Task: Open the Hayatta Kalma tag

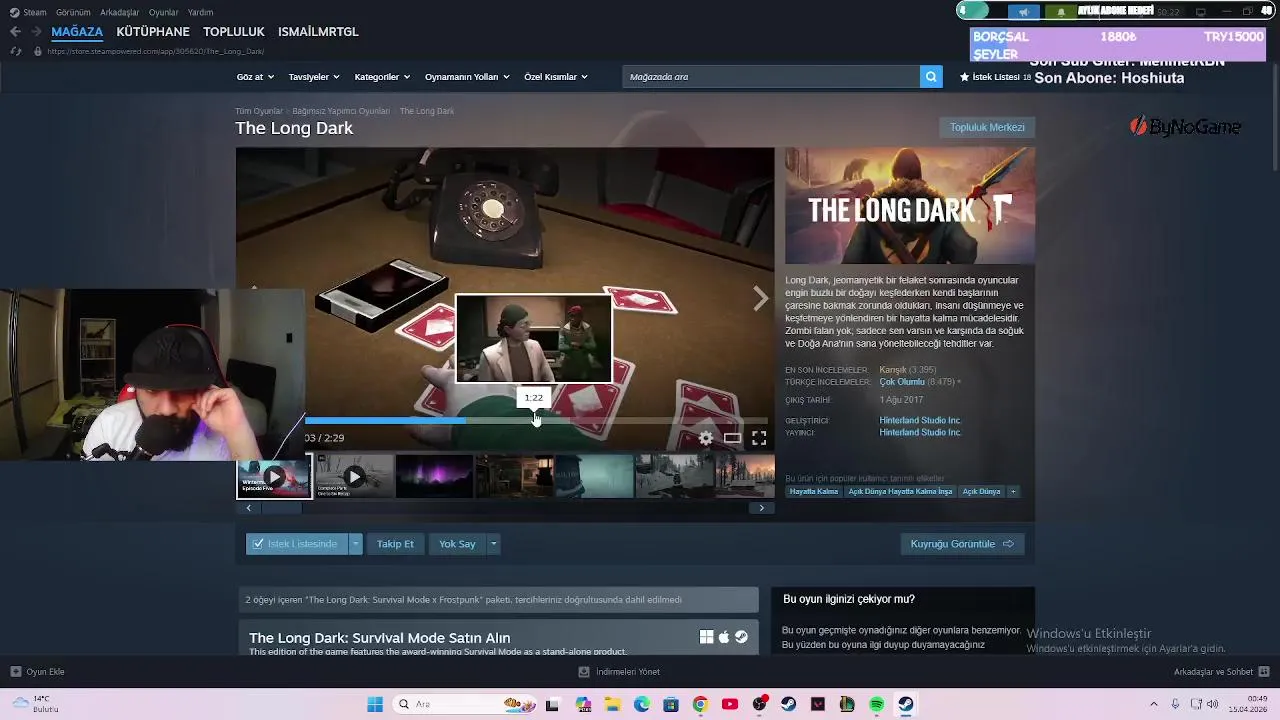Action: [814, 492]
